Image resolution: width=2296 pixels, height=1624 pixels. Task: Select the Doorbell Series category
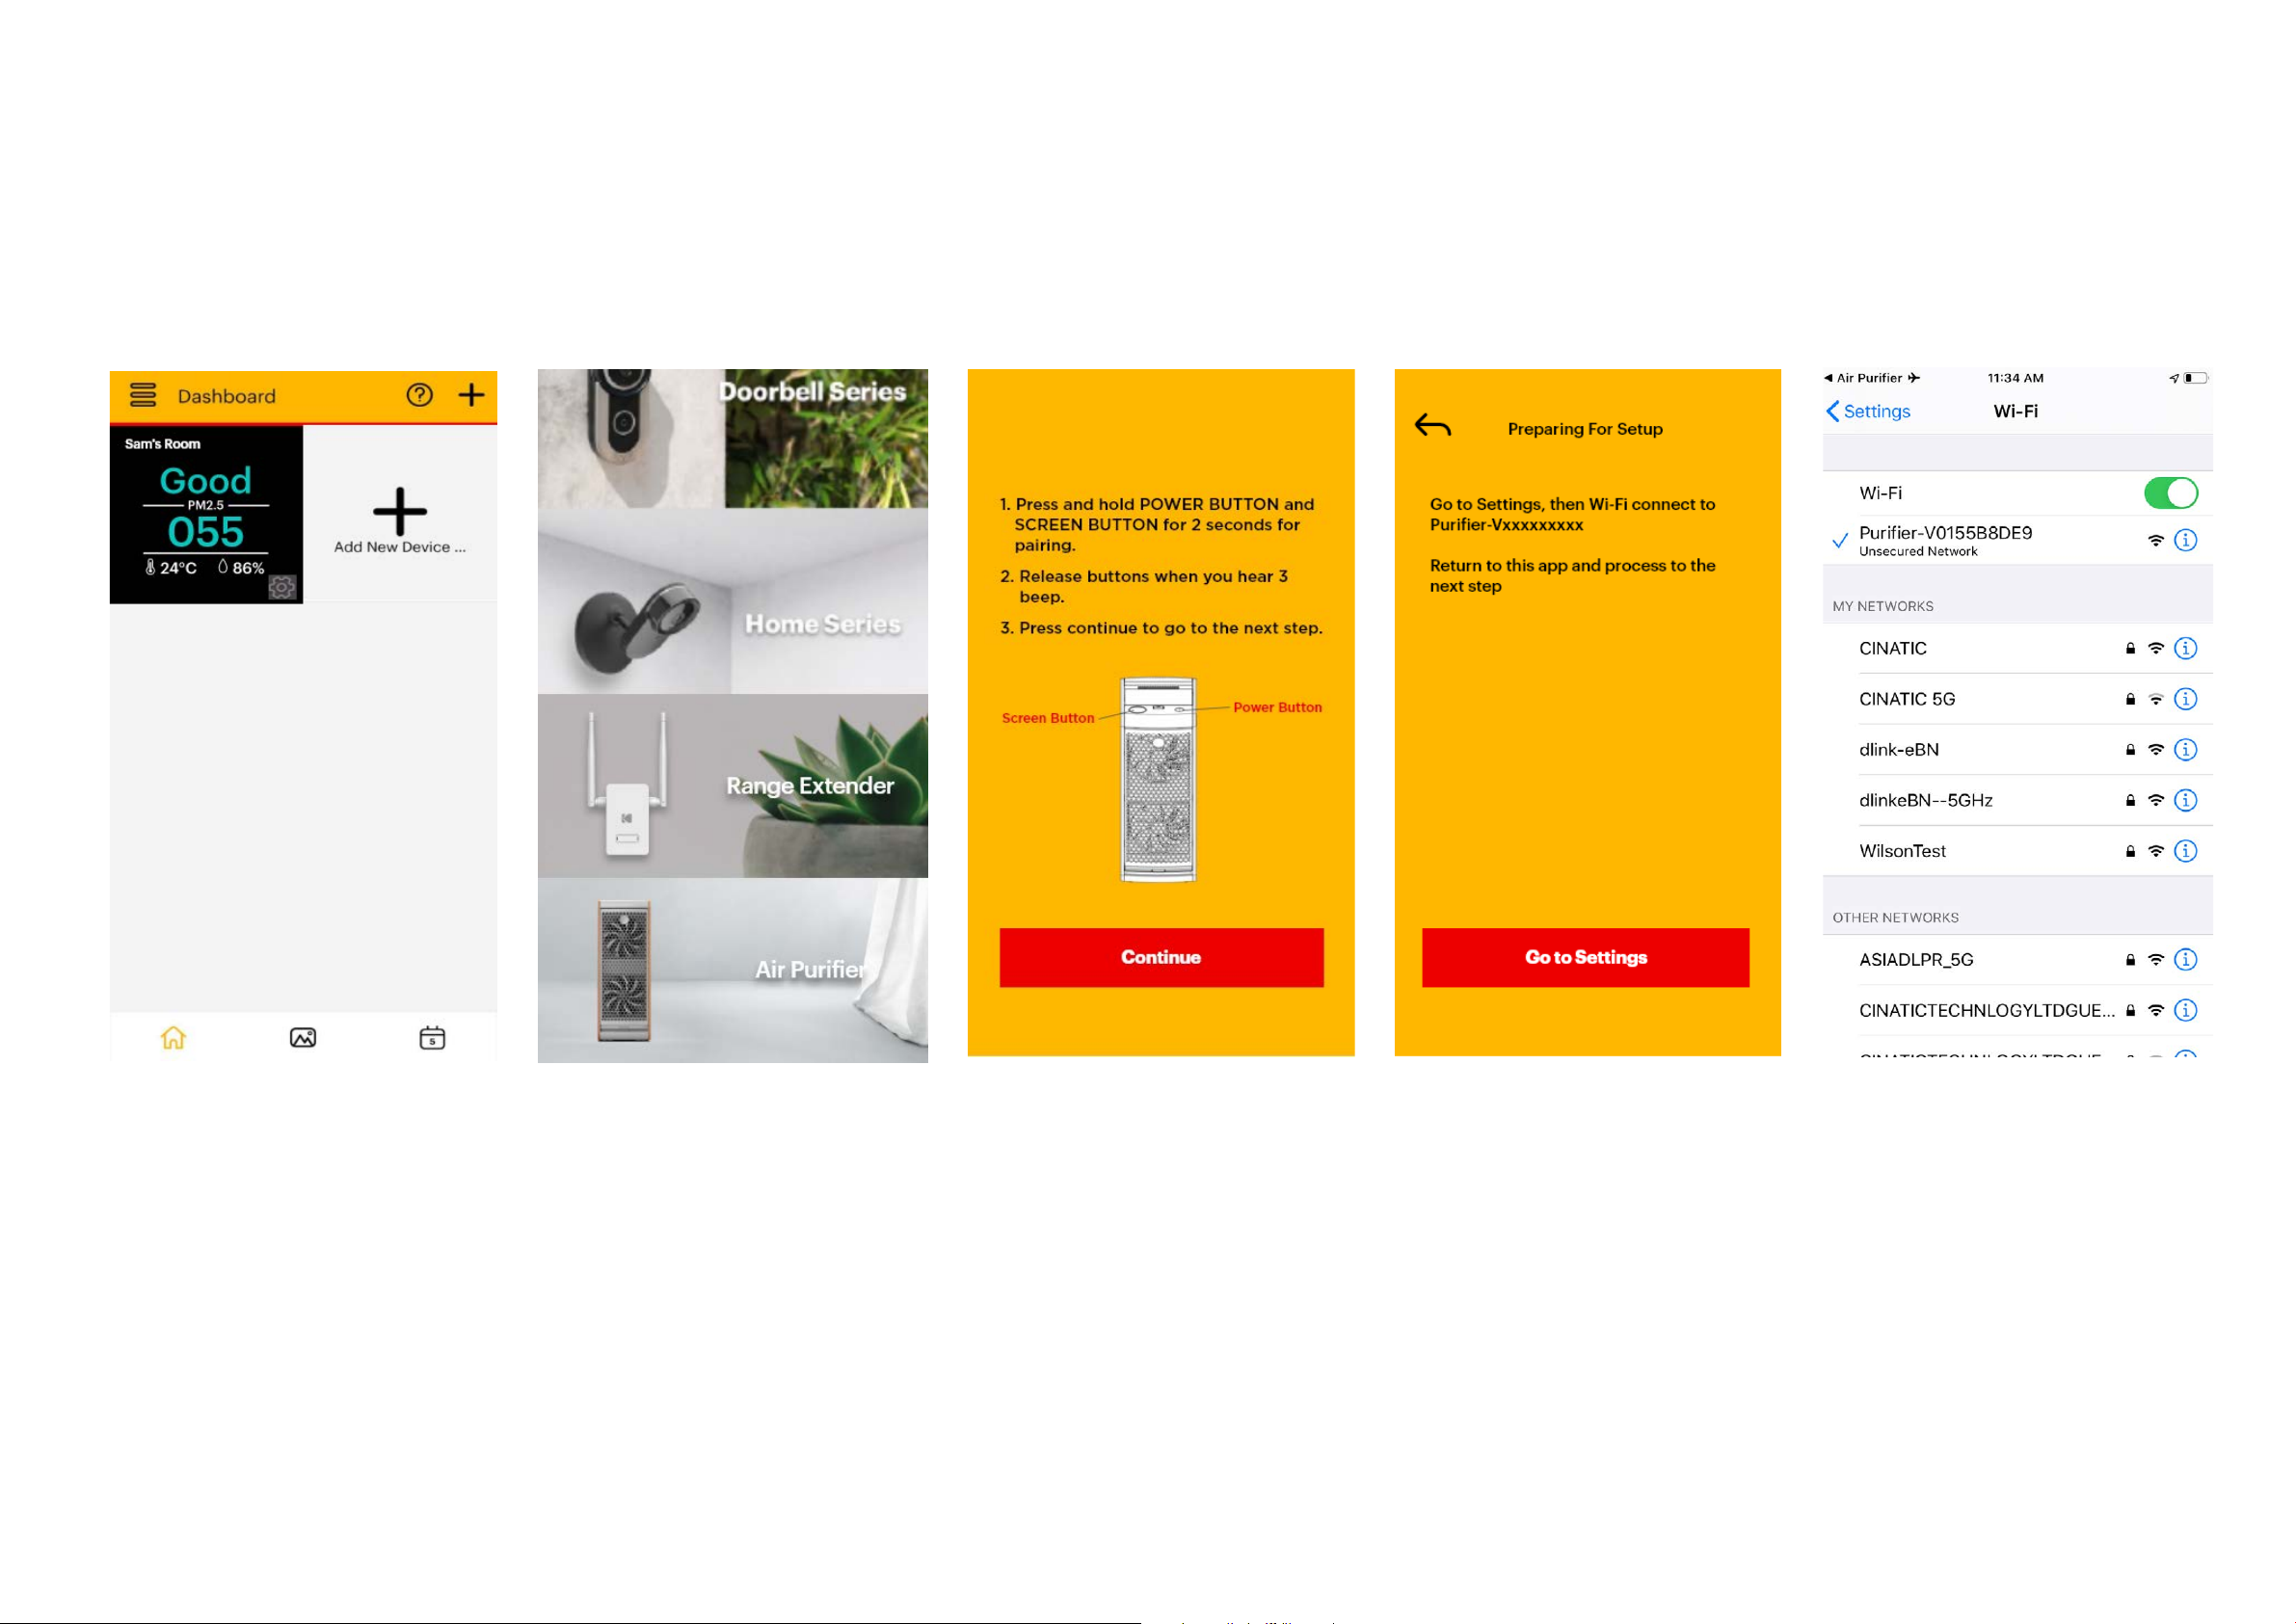733,438
